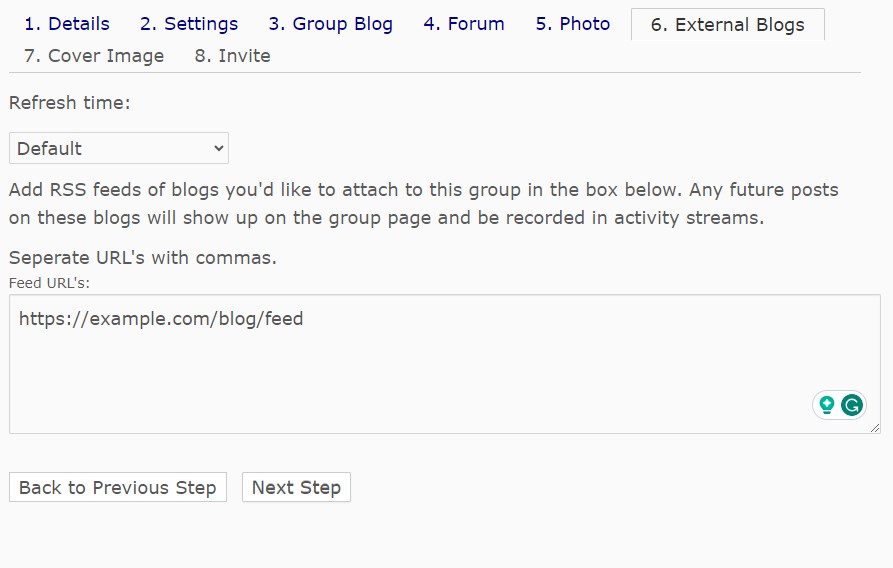The image size is (893, 568).
Task: Click the Refresh time dropdown arrow
Action: (219, 149)
